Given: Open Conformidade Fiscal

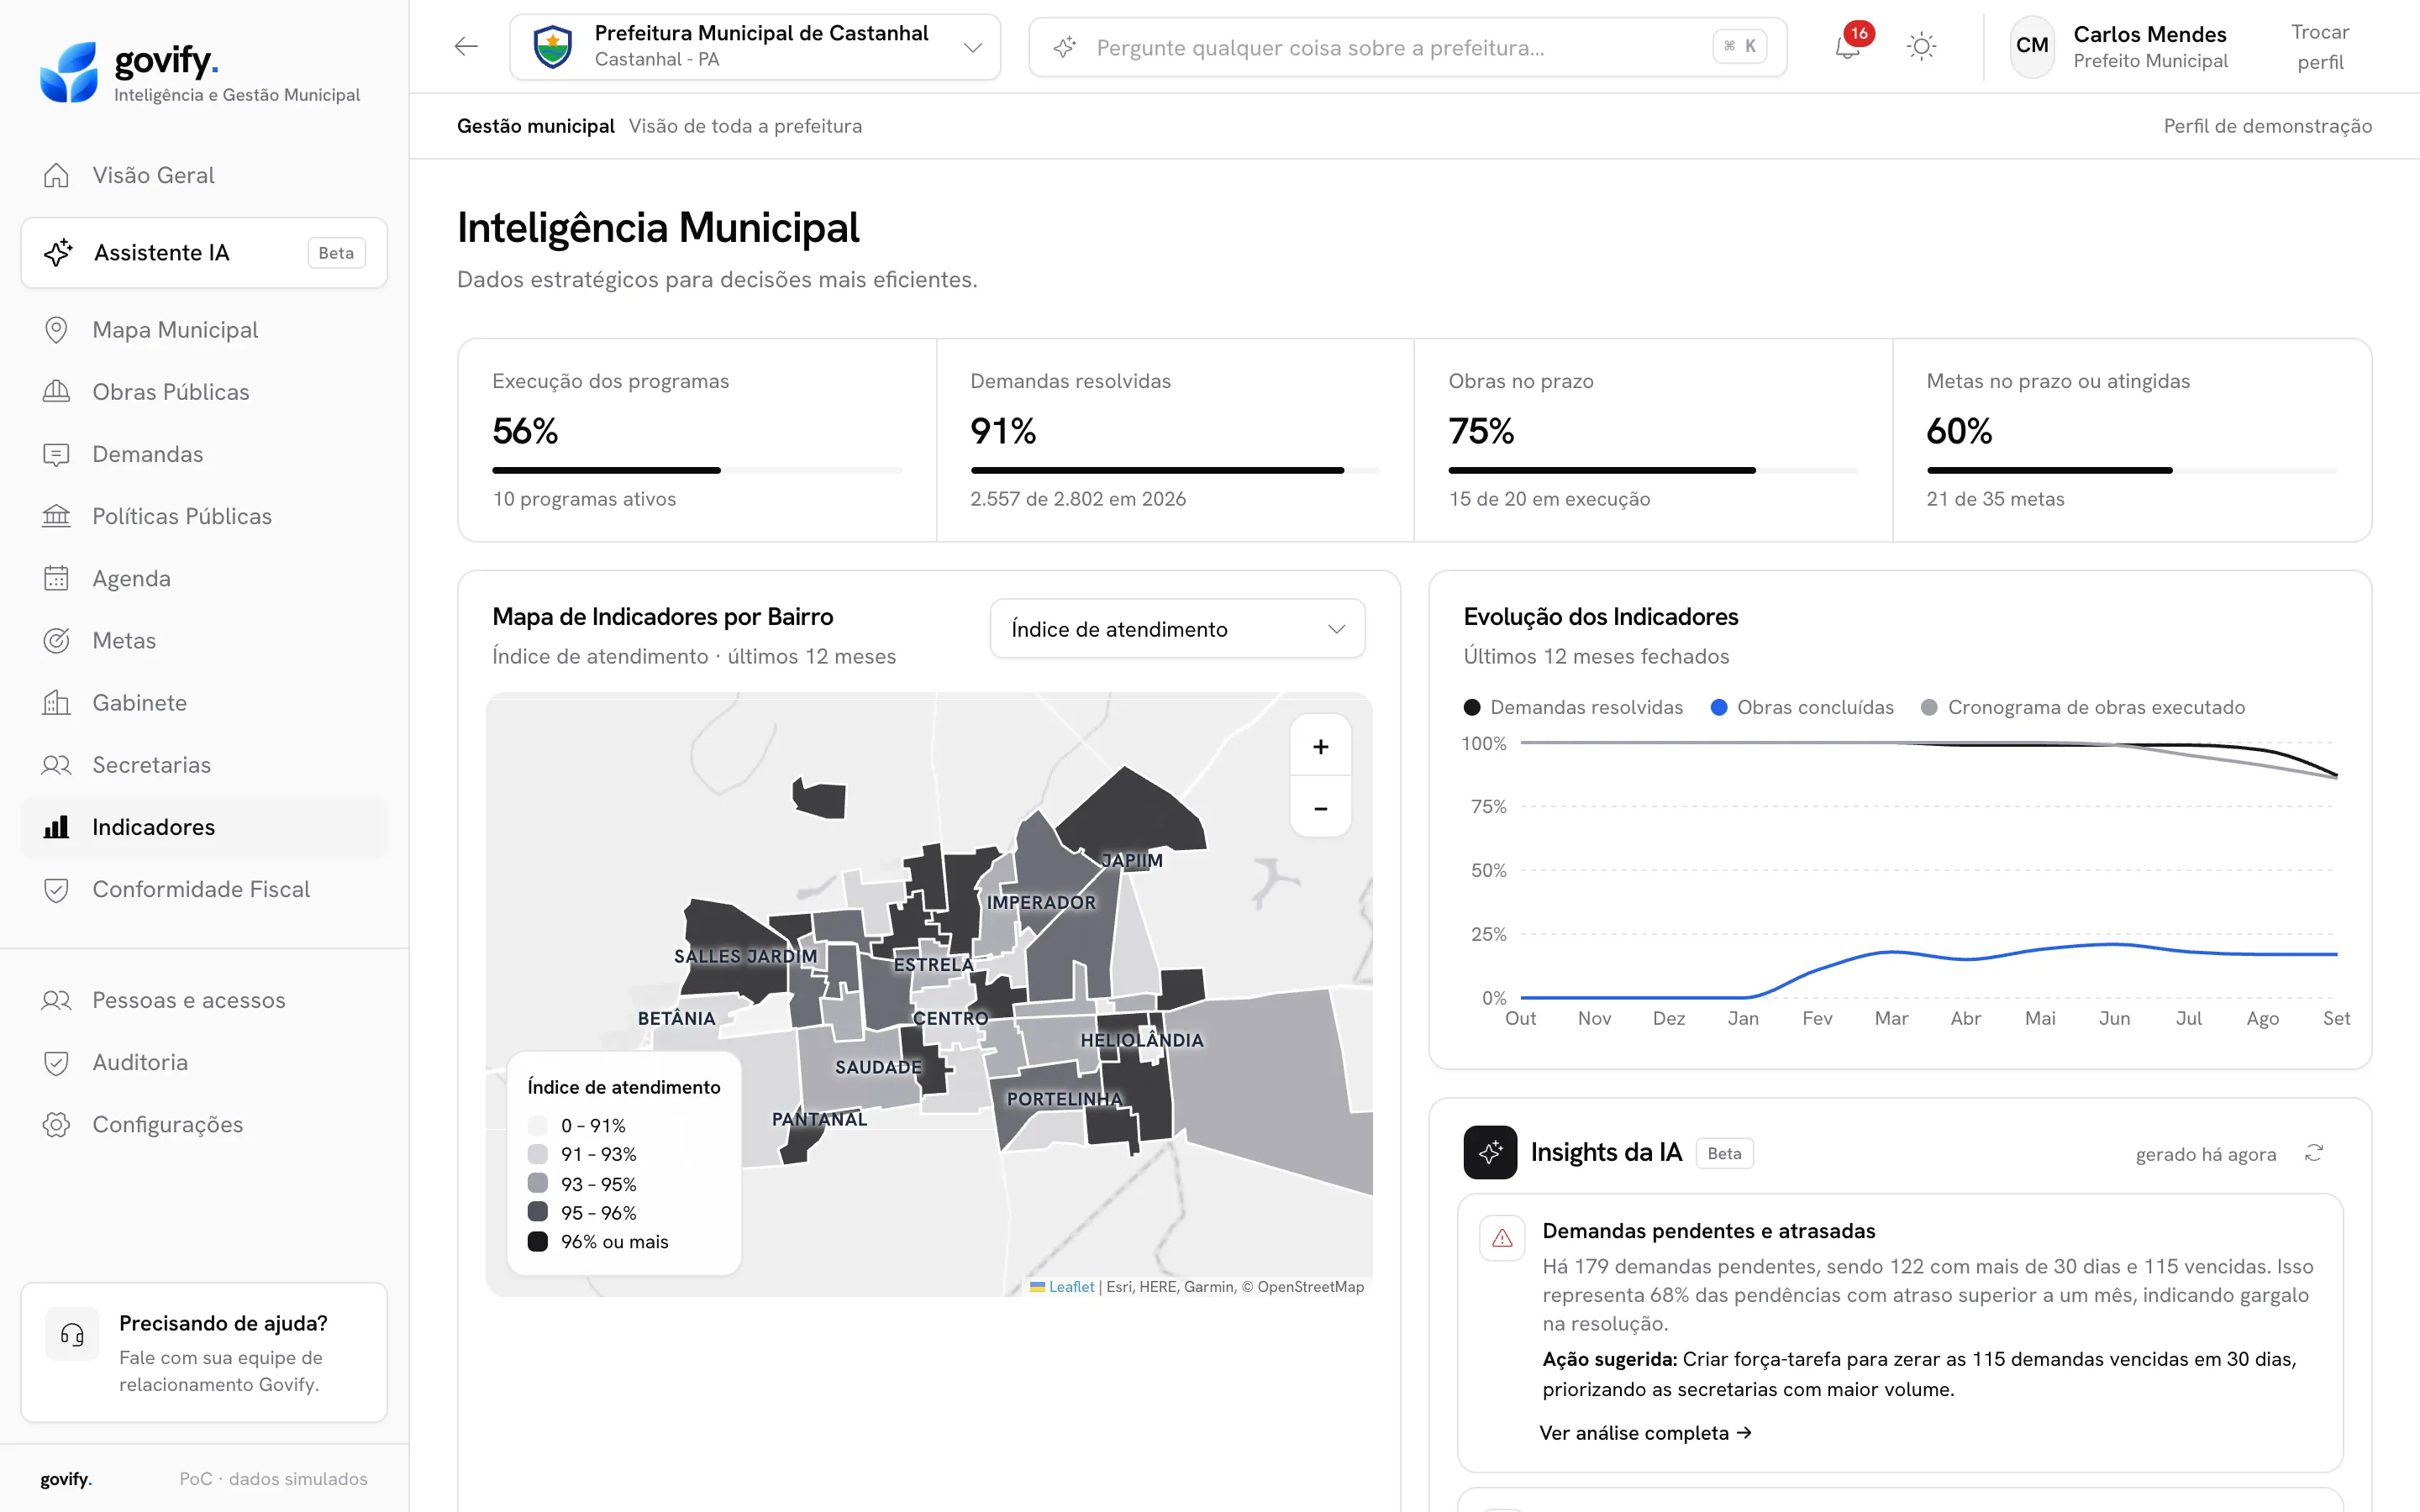Looking at the screenshot, I should tap(204, 889).
